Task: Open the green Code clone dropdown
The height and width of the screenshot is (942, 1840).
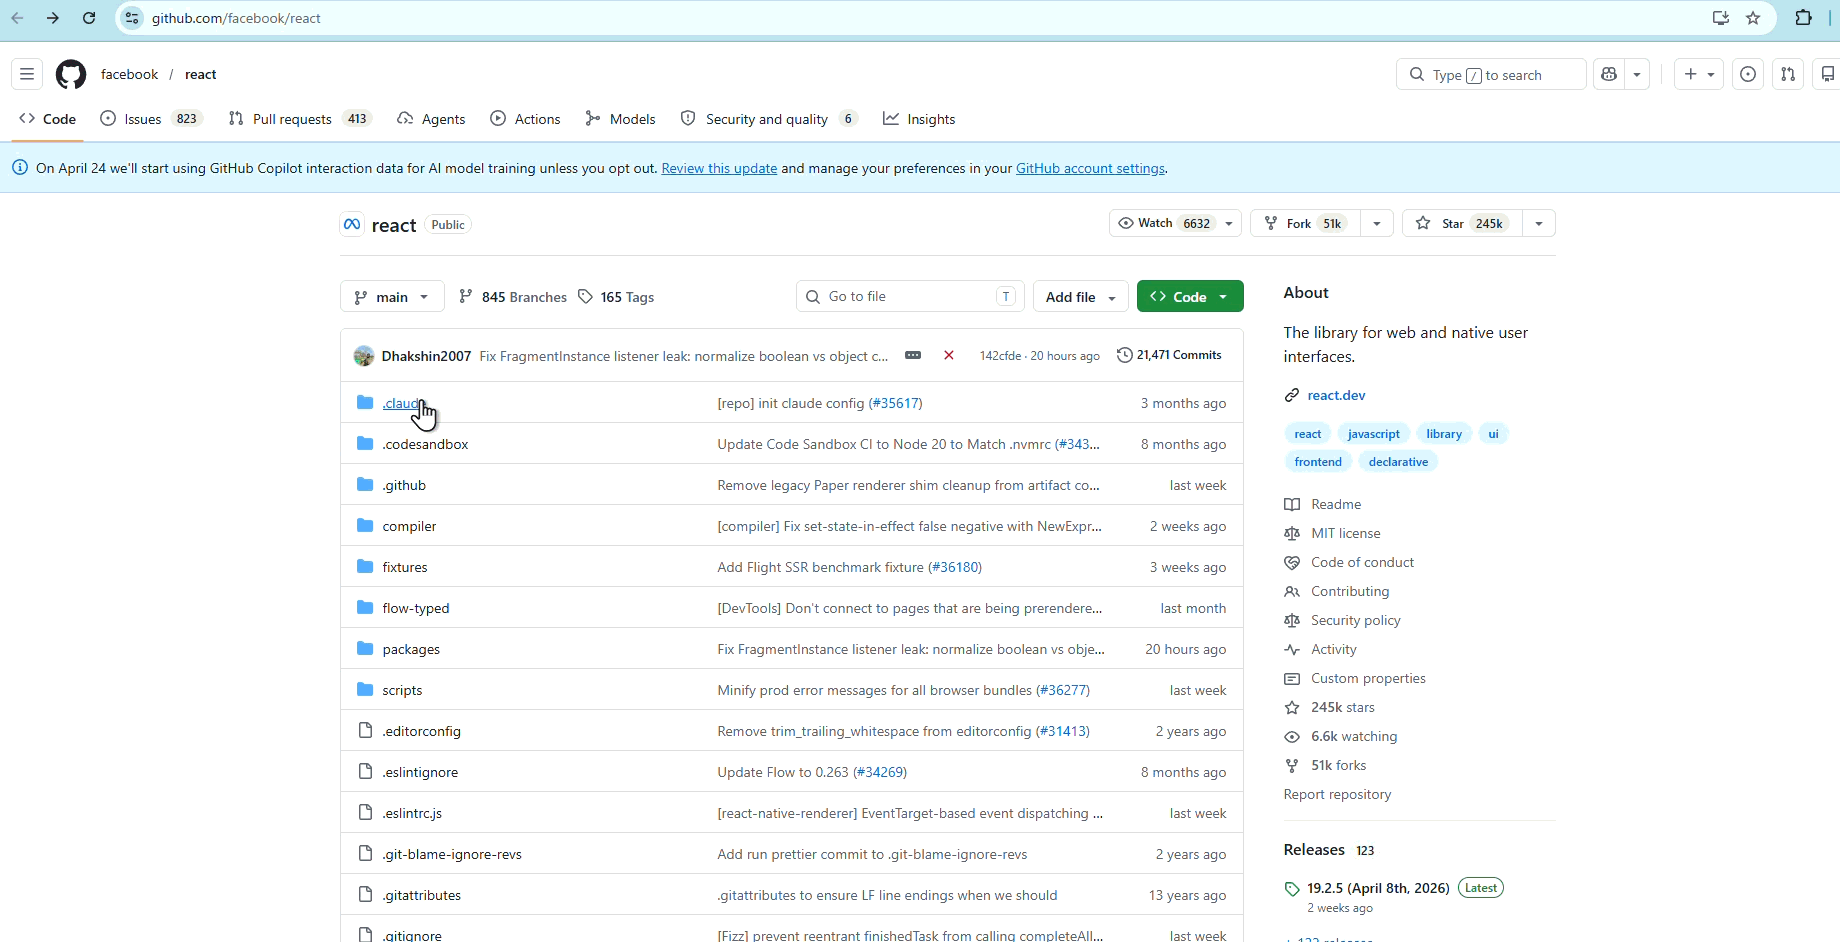Action: click(1190, 297)
